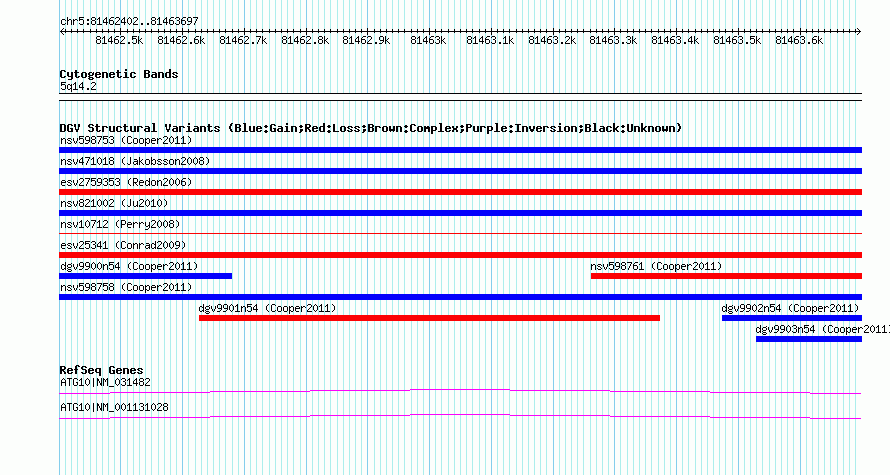Click the 81463.3k ruler tick label
The image size is (890, 475).
coord(614,40)
